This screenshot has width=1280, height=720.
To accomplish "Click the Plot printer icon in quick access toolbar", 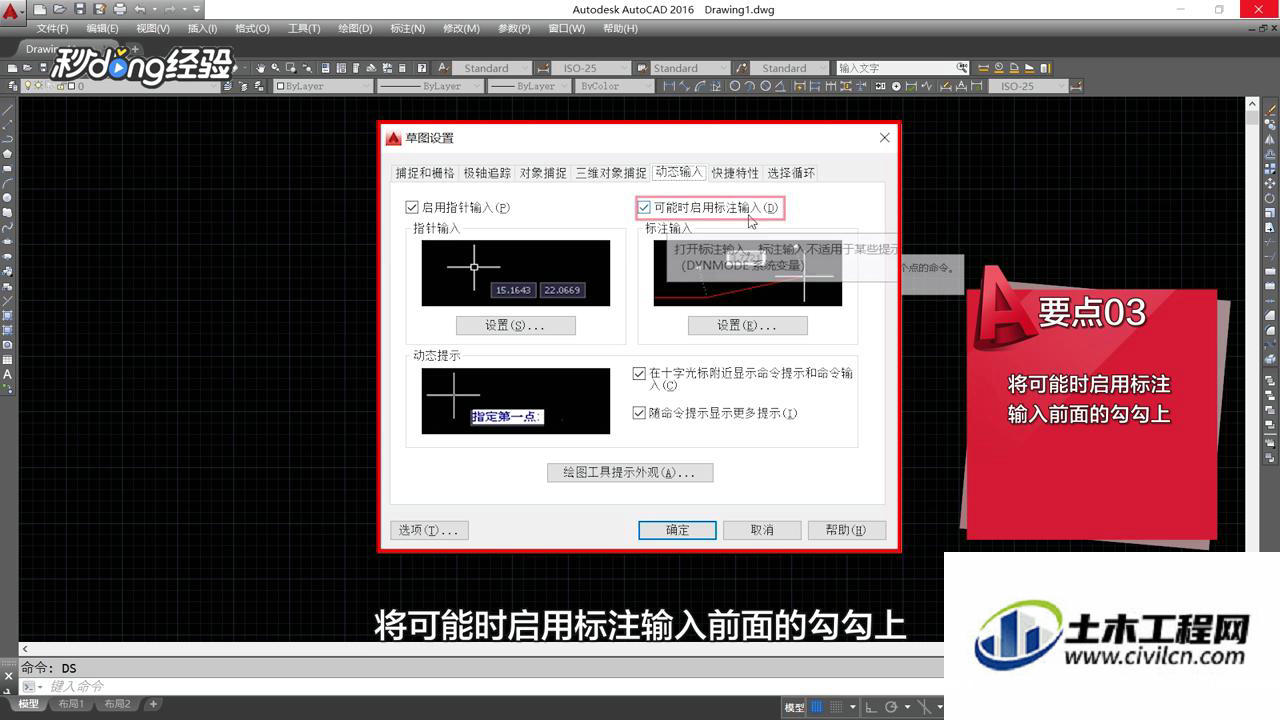I will pos(120,9).
